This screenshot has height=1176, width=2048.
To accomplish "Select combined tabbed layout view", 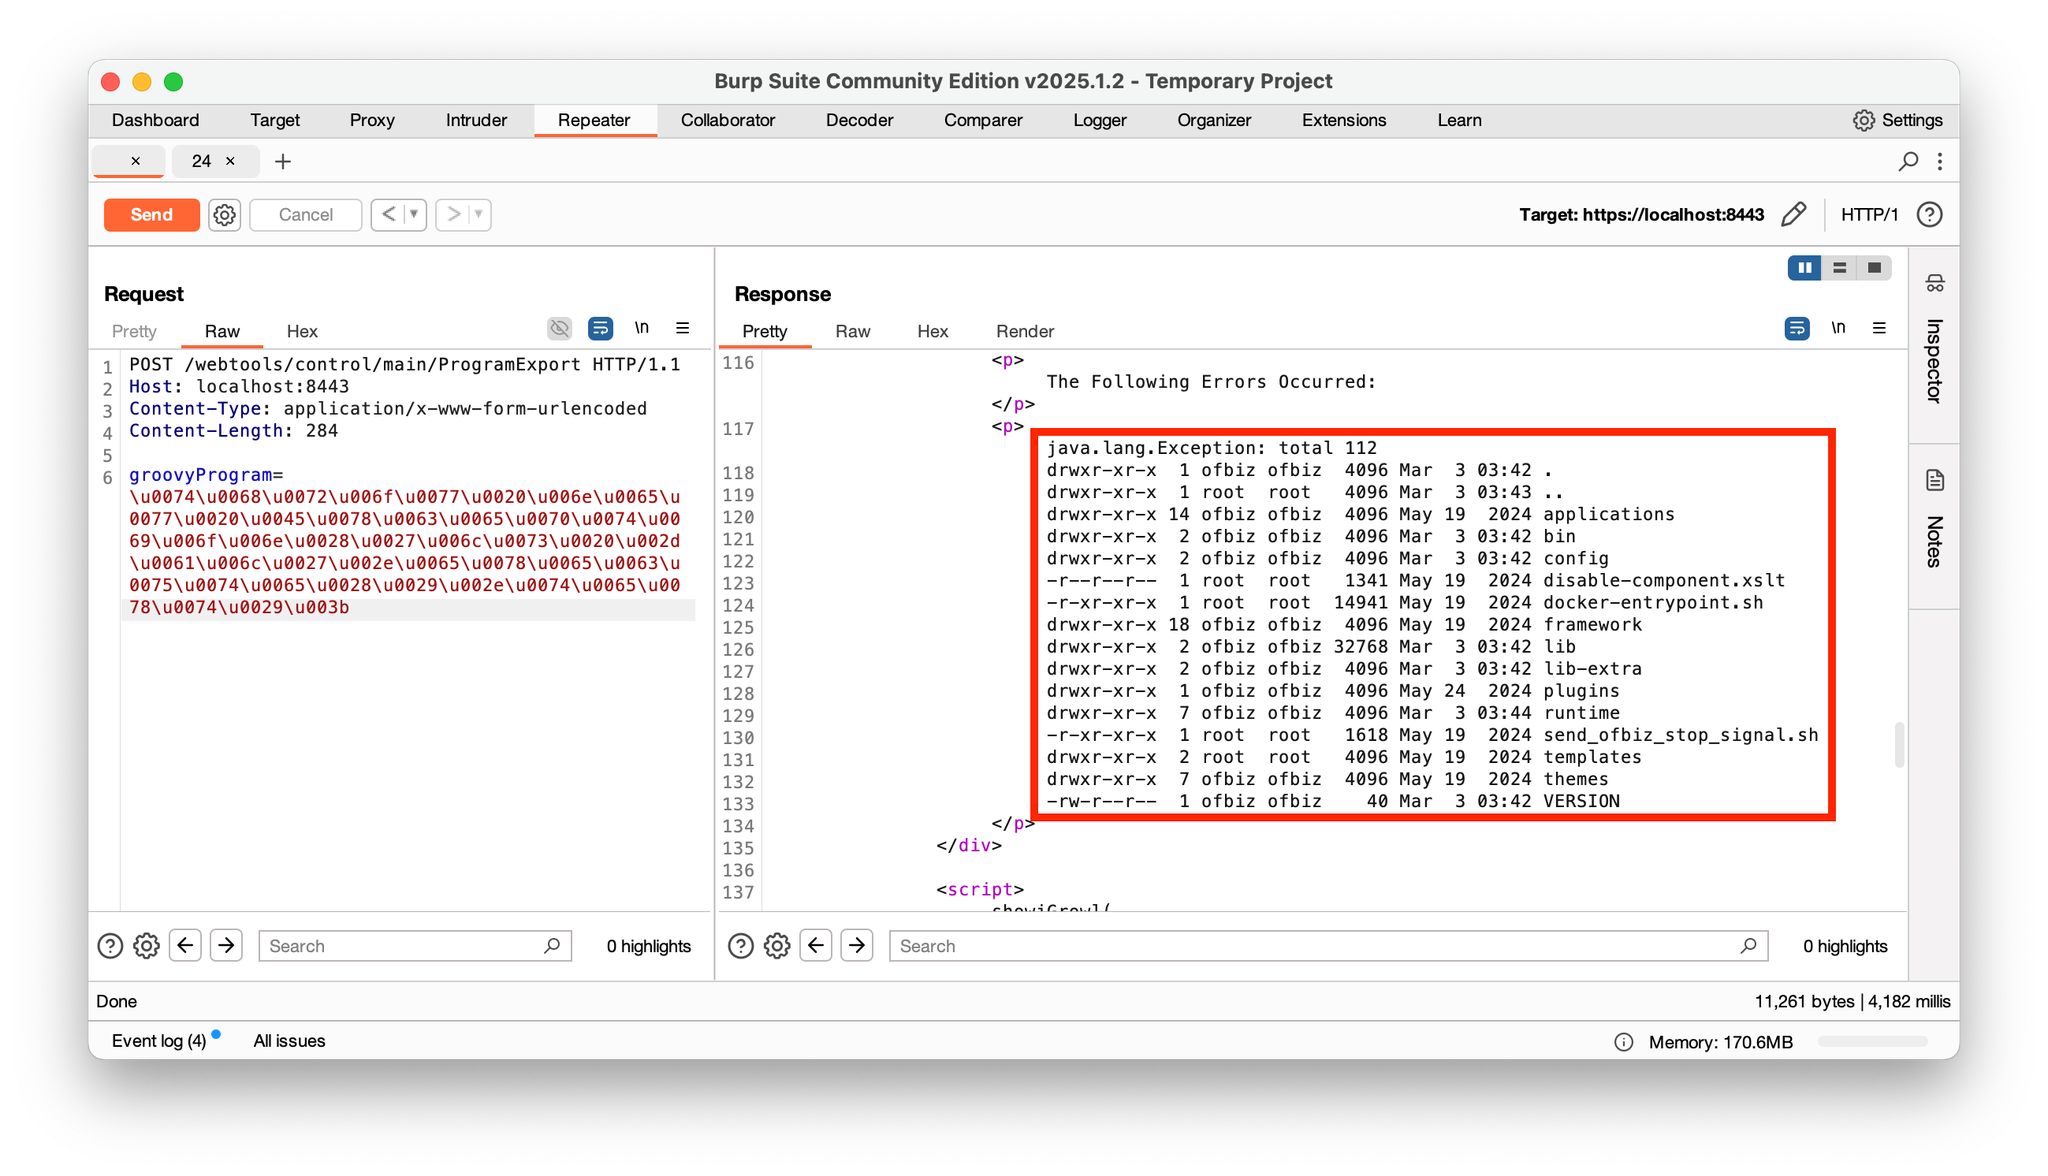I will [x=1874, y=268].
